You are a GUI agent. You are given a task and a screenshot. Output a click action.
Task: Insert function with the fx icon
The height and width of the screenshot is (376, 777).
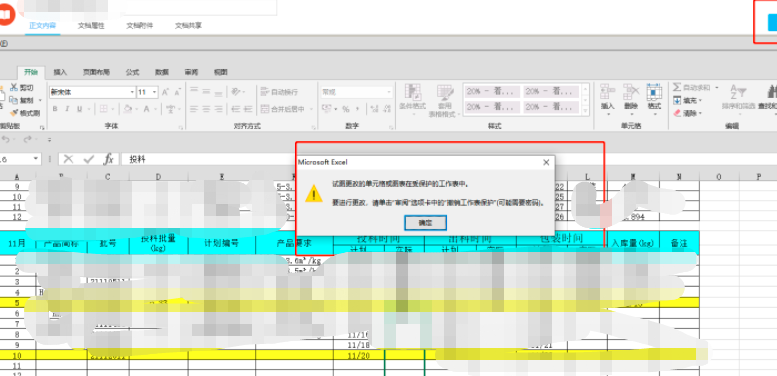pyautogui.click(x=109, y=159)
